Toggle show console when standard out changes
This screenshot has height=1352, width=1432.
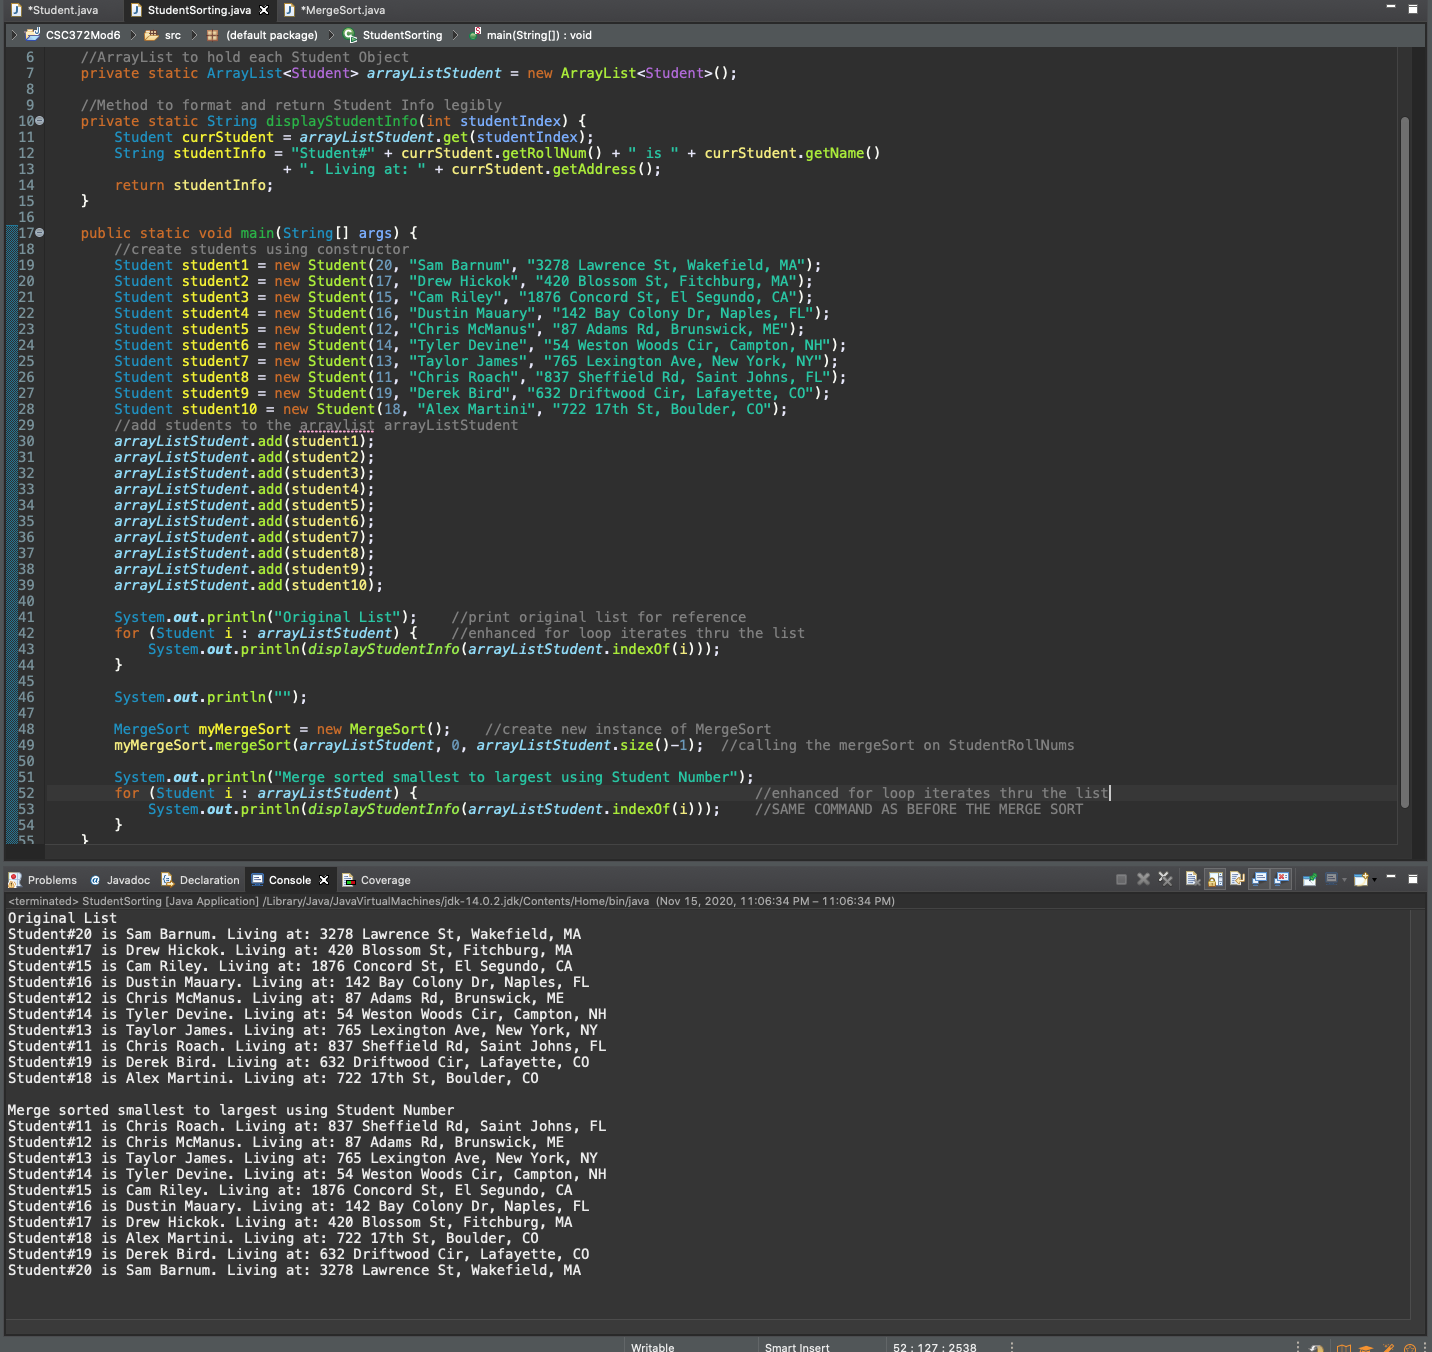1259,879
